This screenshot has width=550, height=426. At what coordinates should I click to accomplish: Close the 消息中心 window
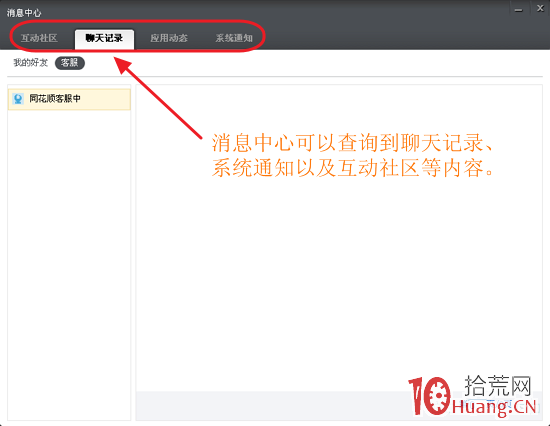pos(540,8)
